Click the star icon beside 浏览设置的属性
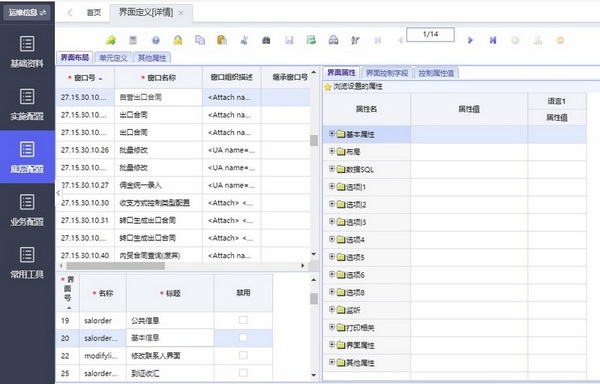Screen dimensions: 600x384 (328, 87)
